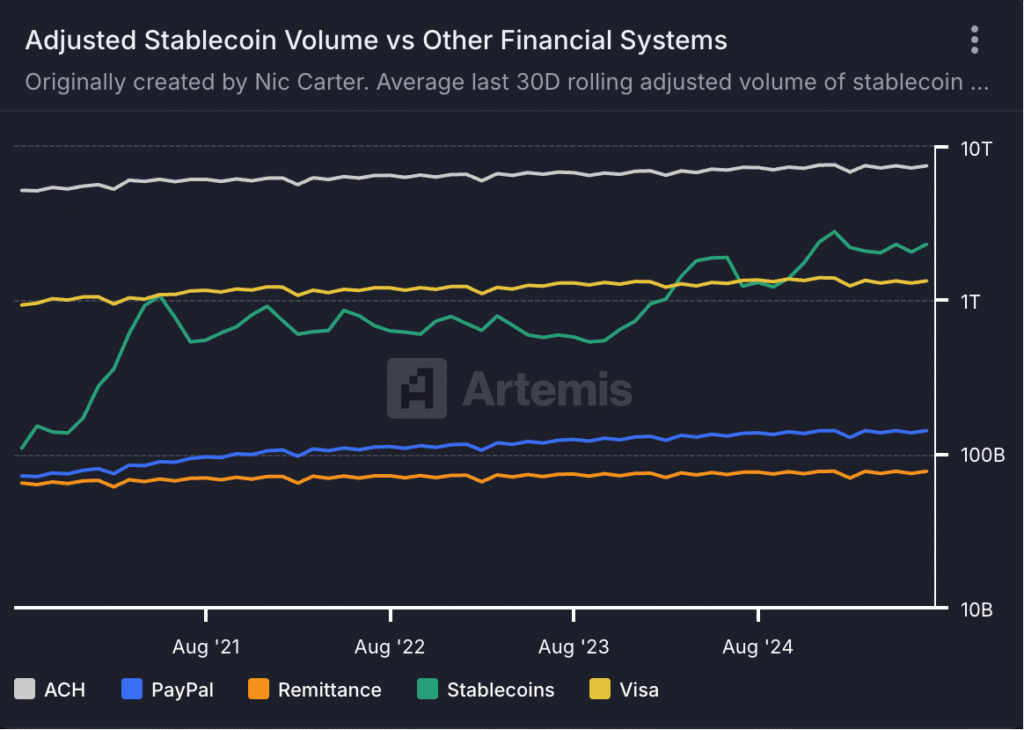The width and height of the screenshot is (1024, 730).
Task: Toggle the Visa series off
Action: coord(638,689)
